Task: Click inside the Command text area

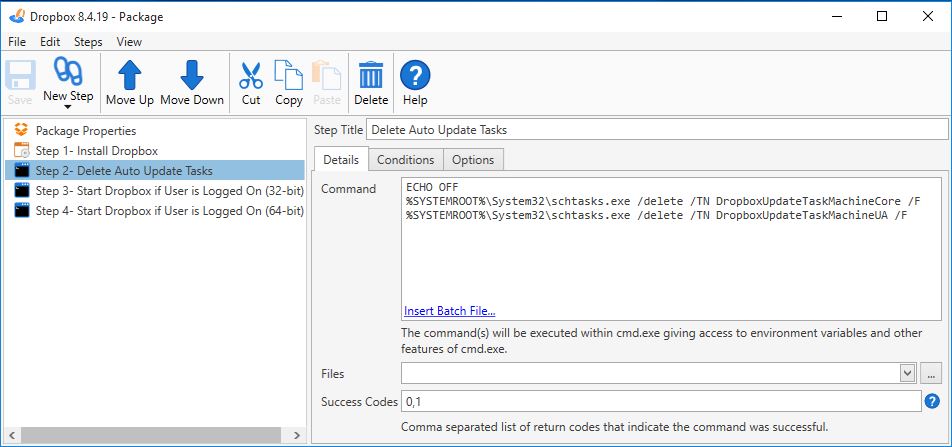Action: [671, 249]
